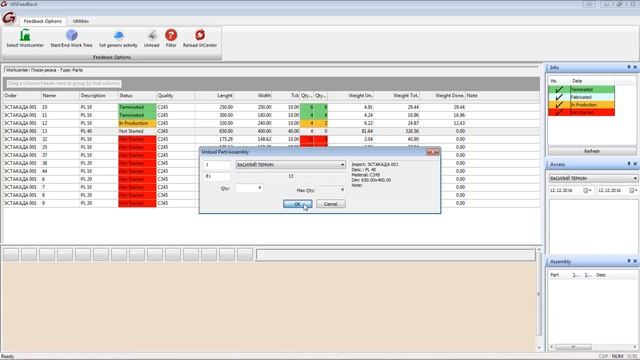Screen dimensions: 640x360
Task: Click Not Started status of row 13
Action: (x=137, y=131)
